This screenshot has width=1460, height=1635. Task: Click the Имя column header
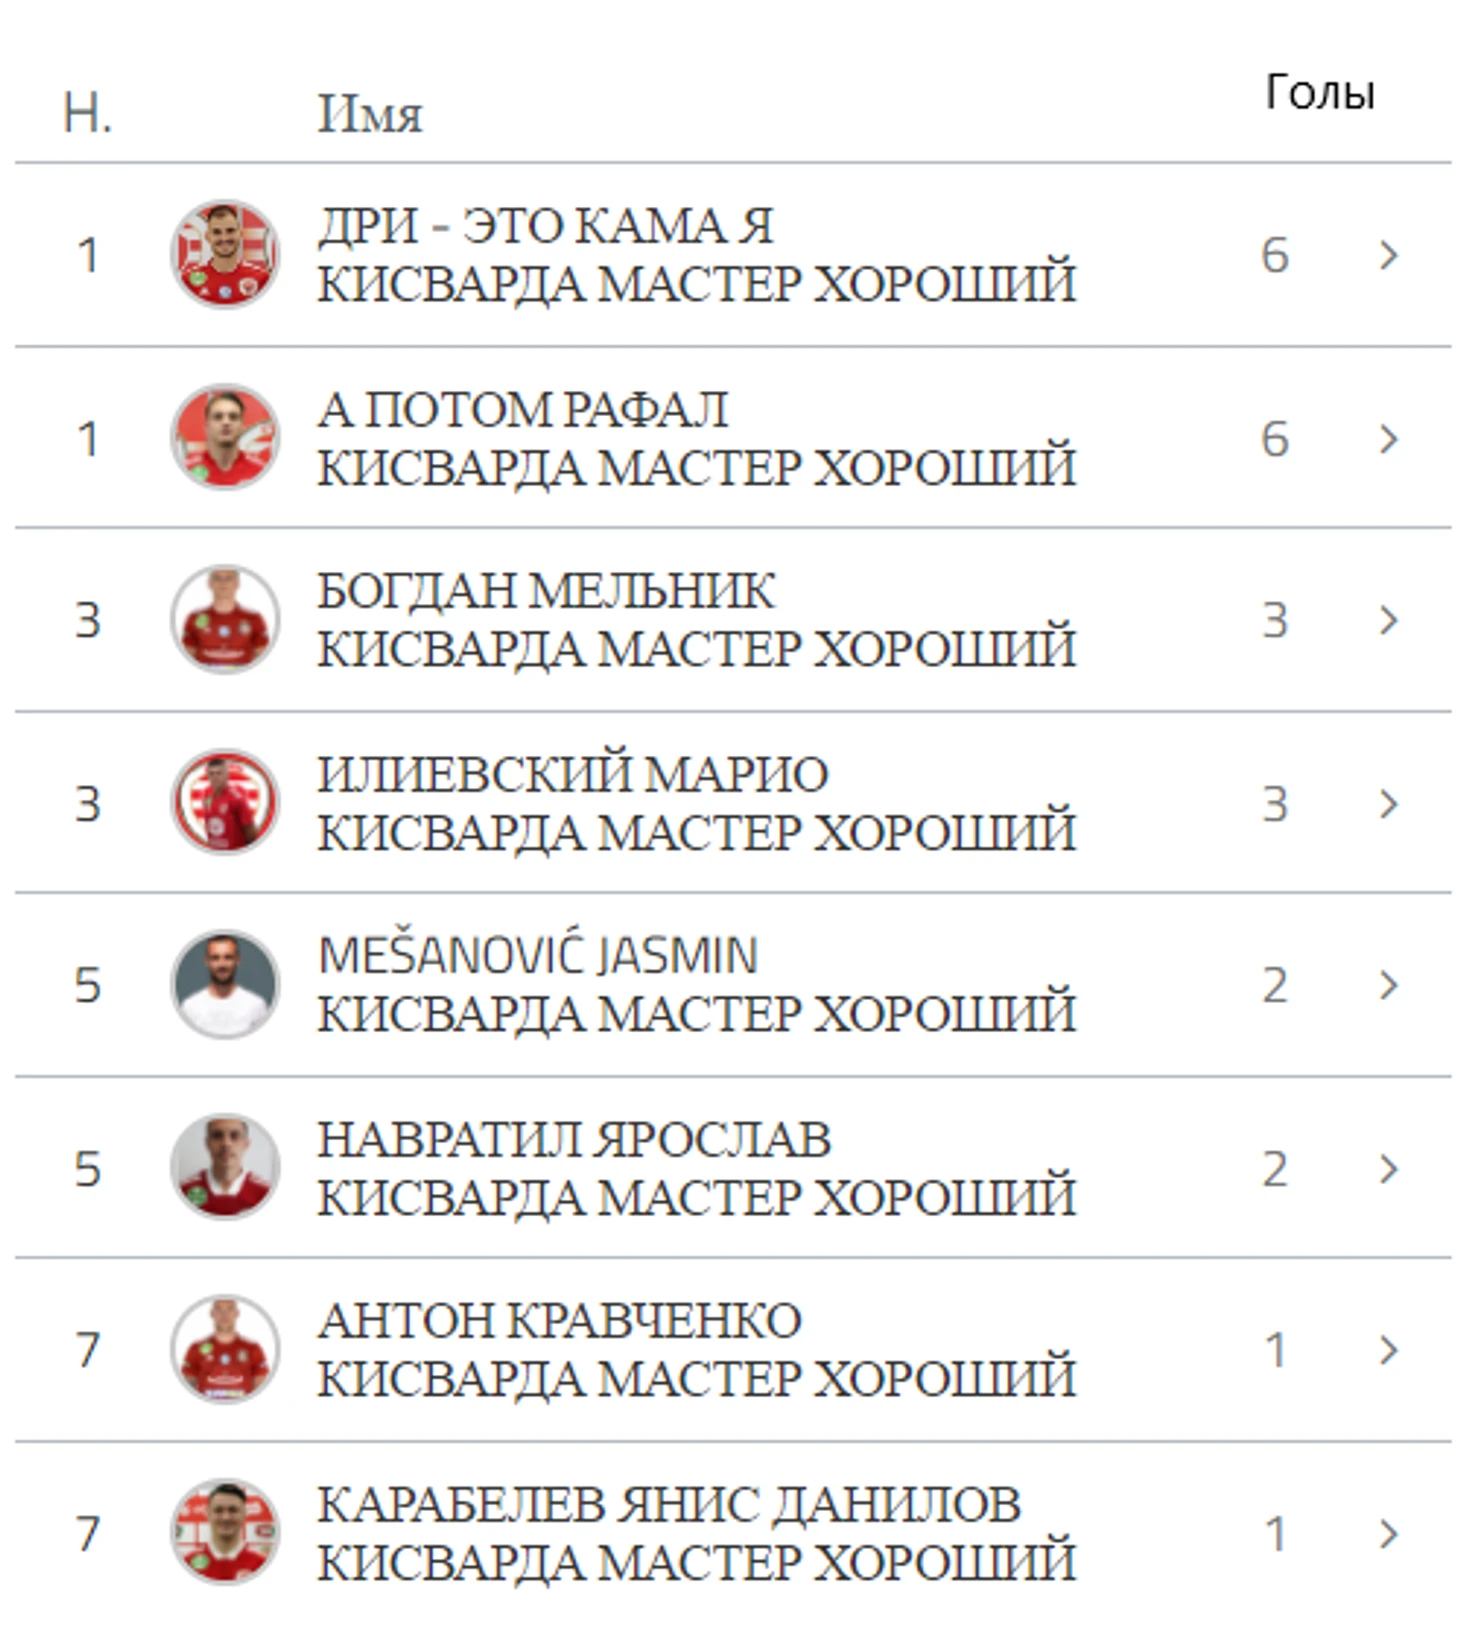(x=369, y=113)
